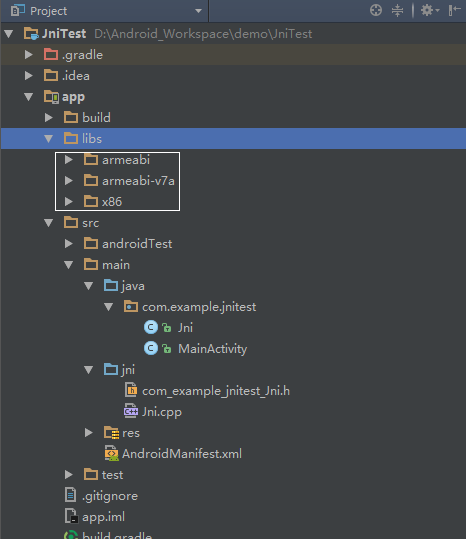The width and height of the screenshot is (466, 539).
Task: Click the app module icon
Action: (52, 97)
